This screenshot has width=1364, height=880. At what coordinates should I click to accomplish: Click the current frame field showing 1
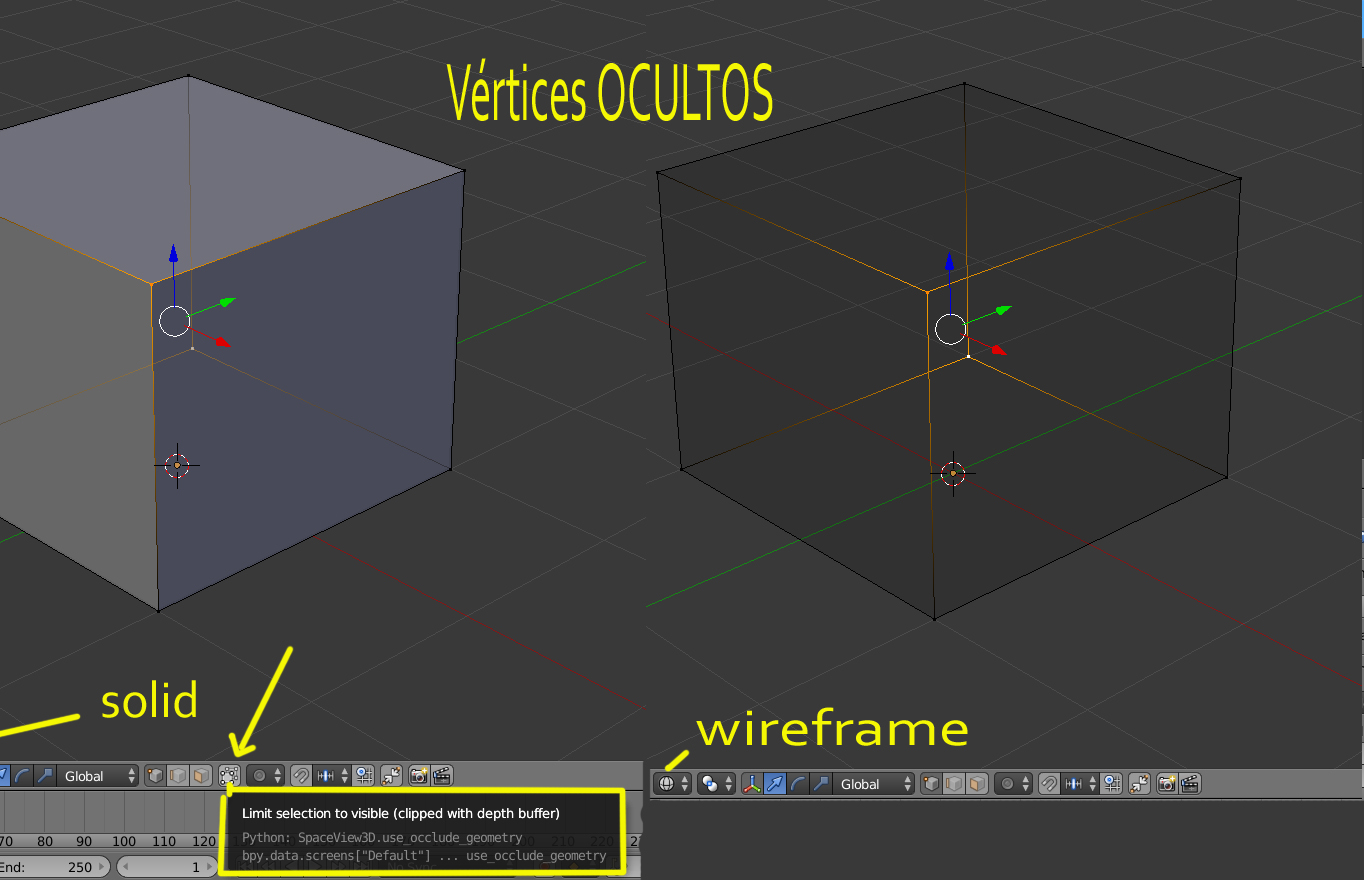click(x=166, y=867)
